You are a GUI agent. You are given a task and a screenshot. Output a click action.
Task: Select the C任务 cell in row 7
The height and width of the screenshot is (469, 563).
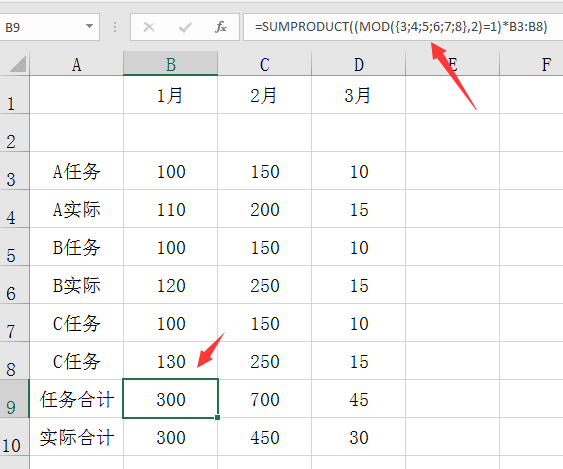coord(76,323)
